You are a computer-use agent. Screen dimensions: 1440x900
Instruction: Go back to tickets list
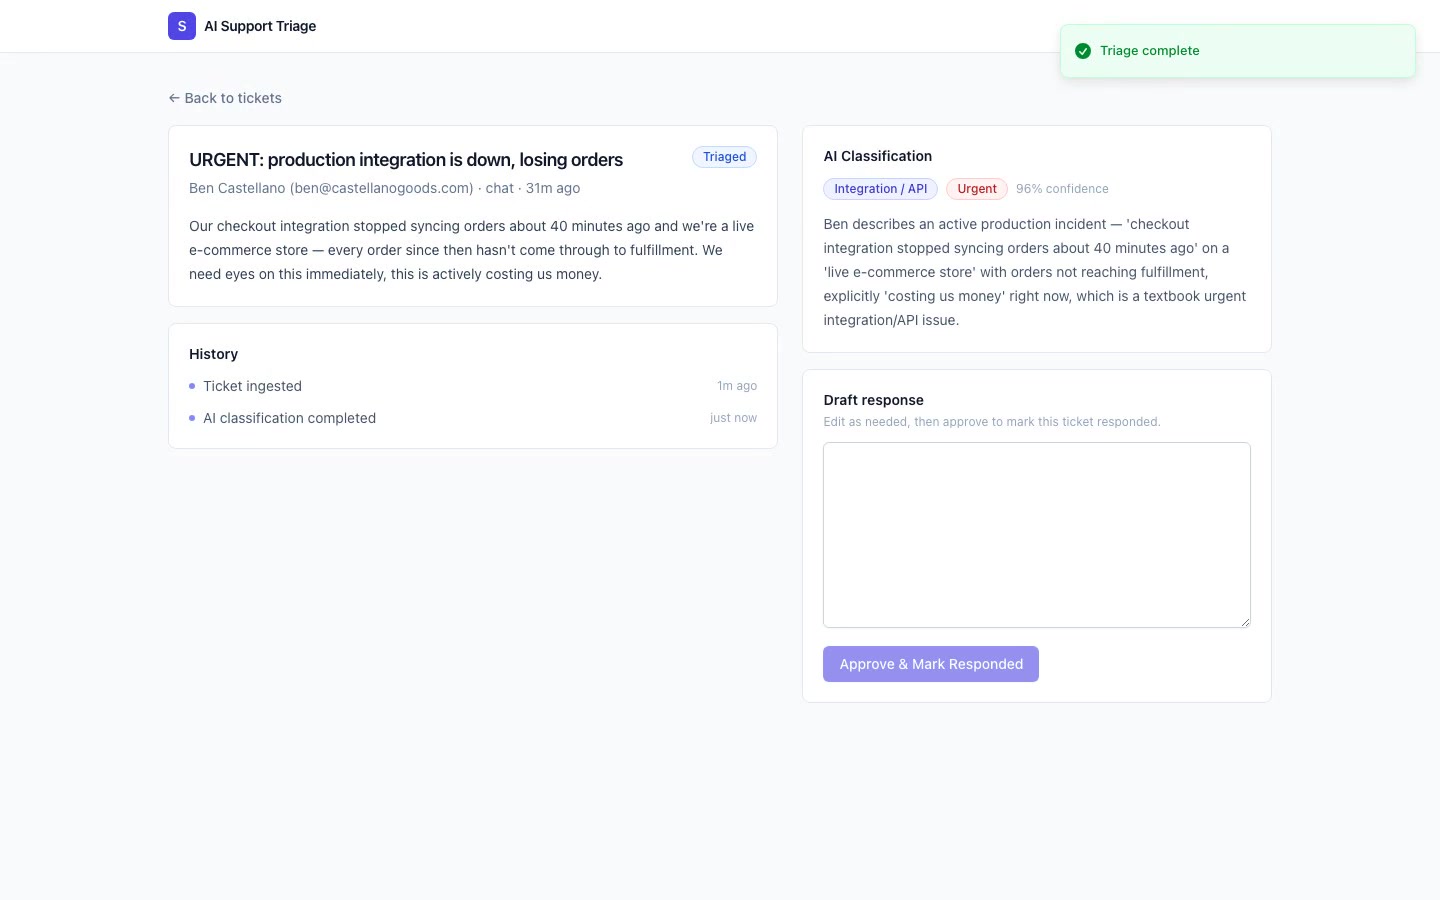coord(225,98)
